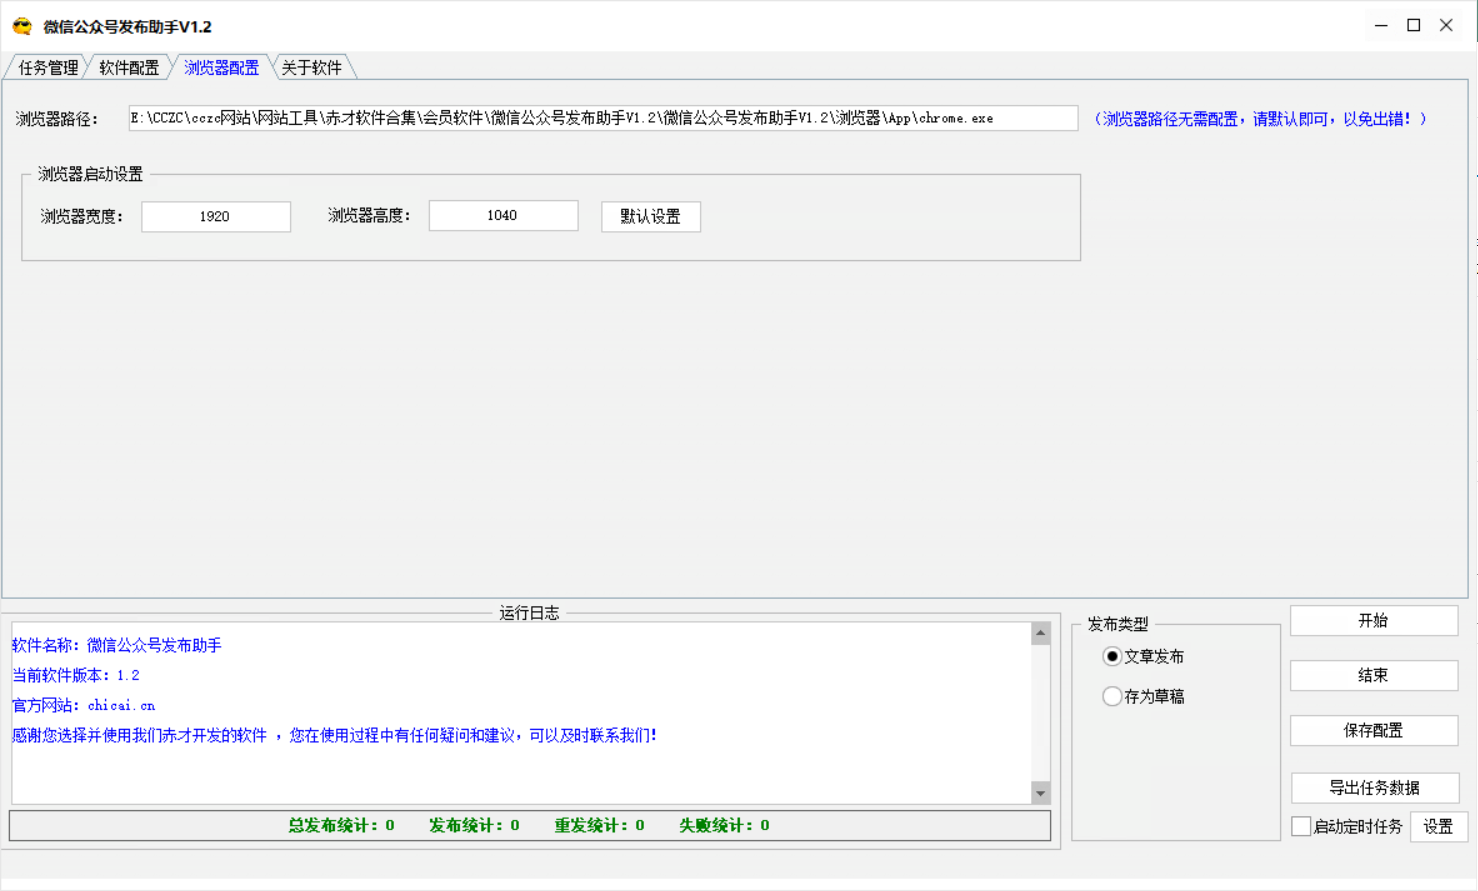Click the 浏览器路径 input field
Screen dimensions: 1478x891
(x=603, y=118)
